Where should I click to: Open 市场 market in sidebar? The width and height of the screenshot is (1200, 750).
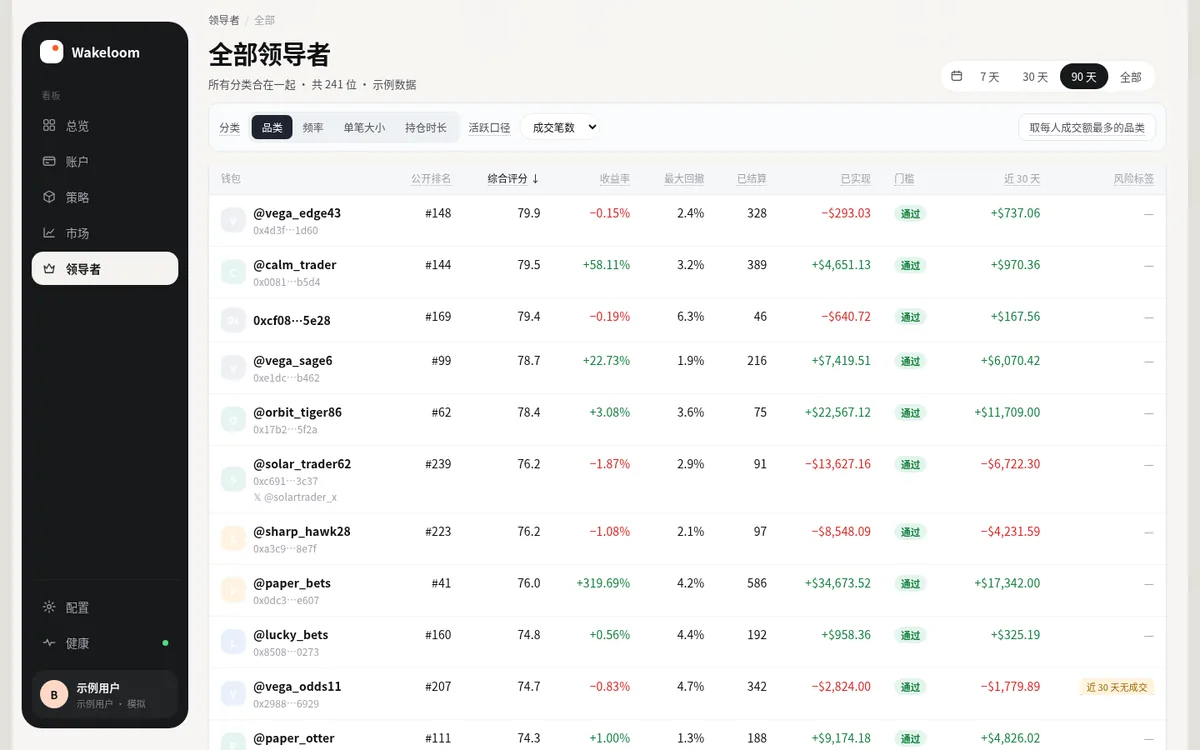[105, 233]
